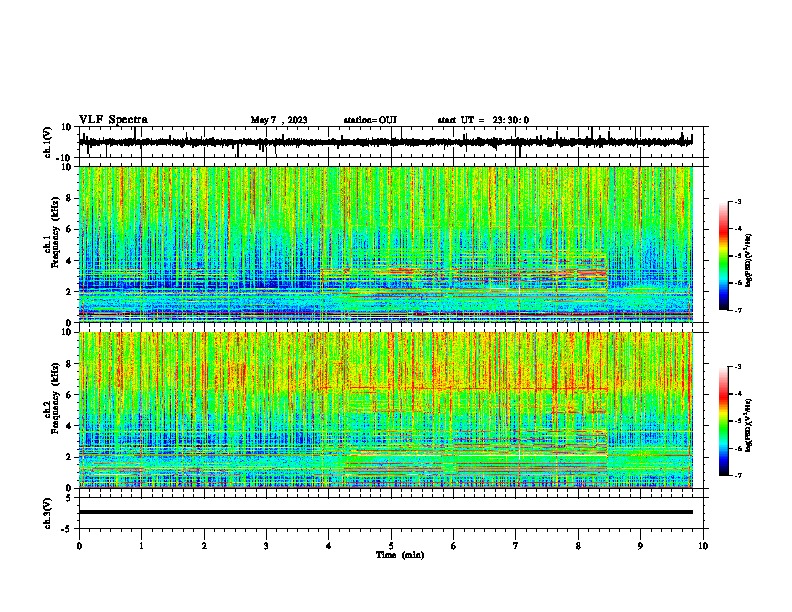Click time axis tick label "2"

204,546
